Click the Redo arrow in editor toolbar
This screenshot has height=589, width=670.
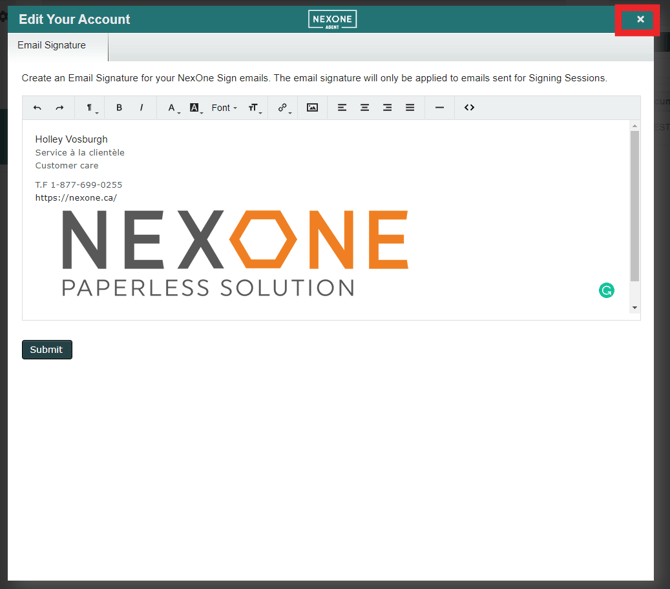[x=60, y=108]
